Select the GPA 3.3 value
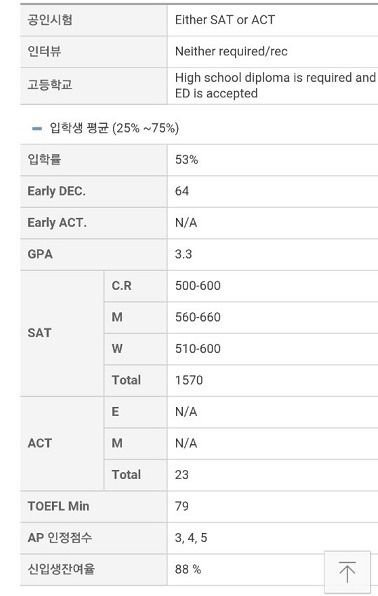This screenshot has width=378, height=596. (183, 254)
